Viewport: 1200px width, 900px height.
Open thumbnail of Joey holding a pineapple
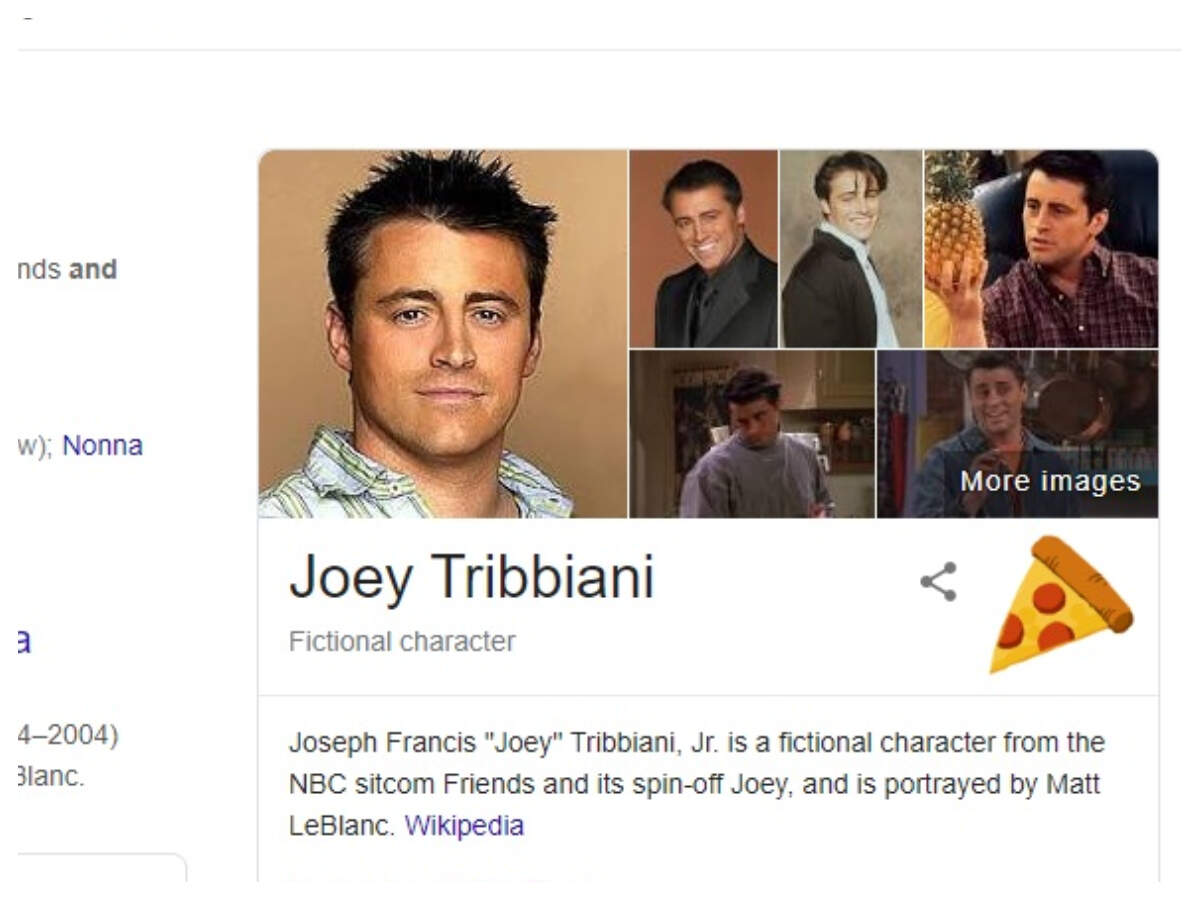coord(1041,249)
